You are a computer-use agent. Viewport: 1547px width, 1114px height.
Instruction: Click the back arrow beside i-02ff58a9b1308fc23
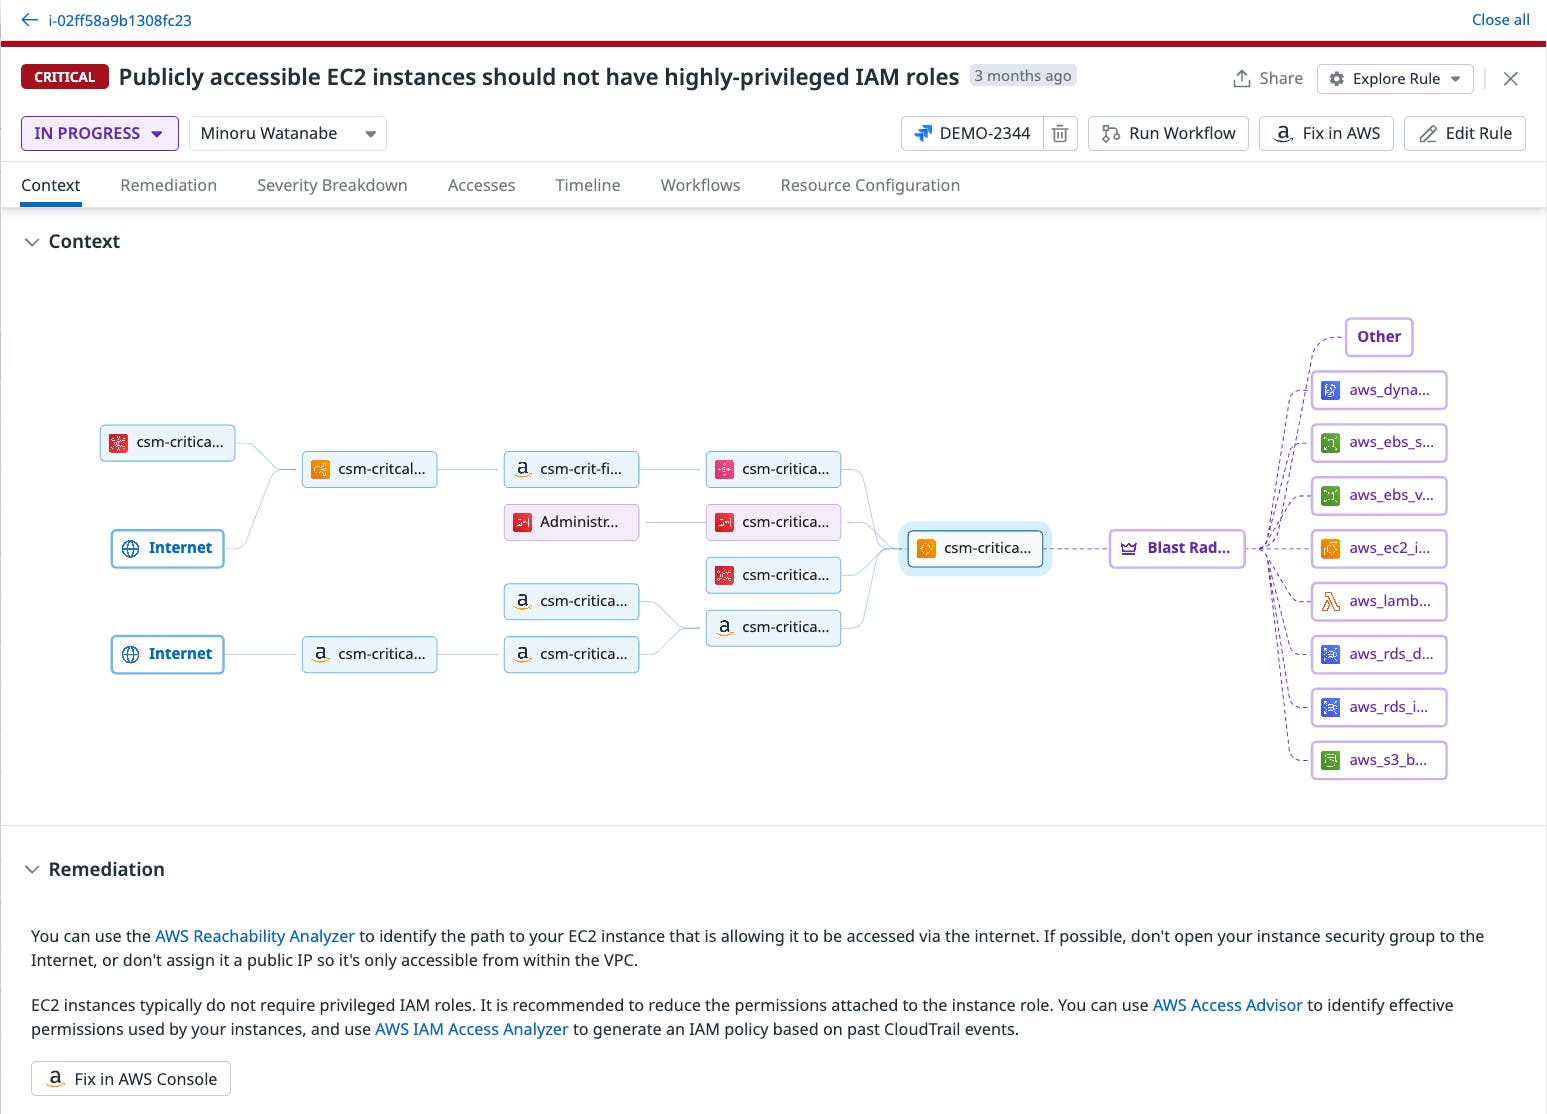point(27,19)
